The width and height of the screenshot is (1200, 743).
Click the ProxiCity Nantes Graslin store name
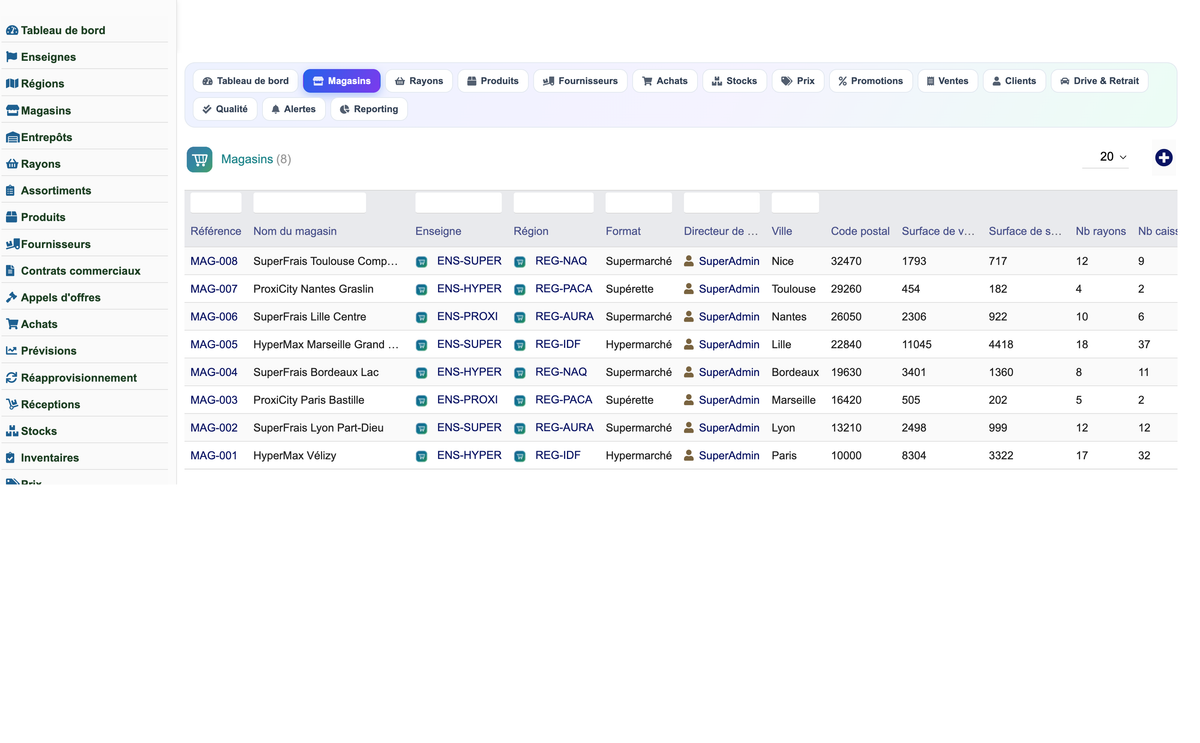[x=313, y=289]
